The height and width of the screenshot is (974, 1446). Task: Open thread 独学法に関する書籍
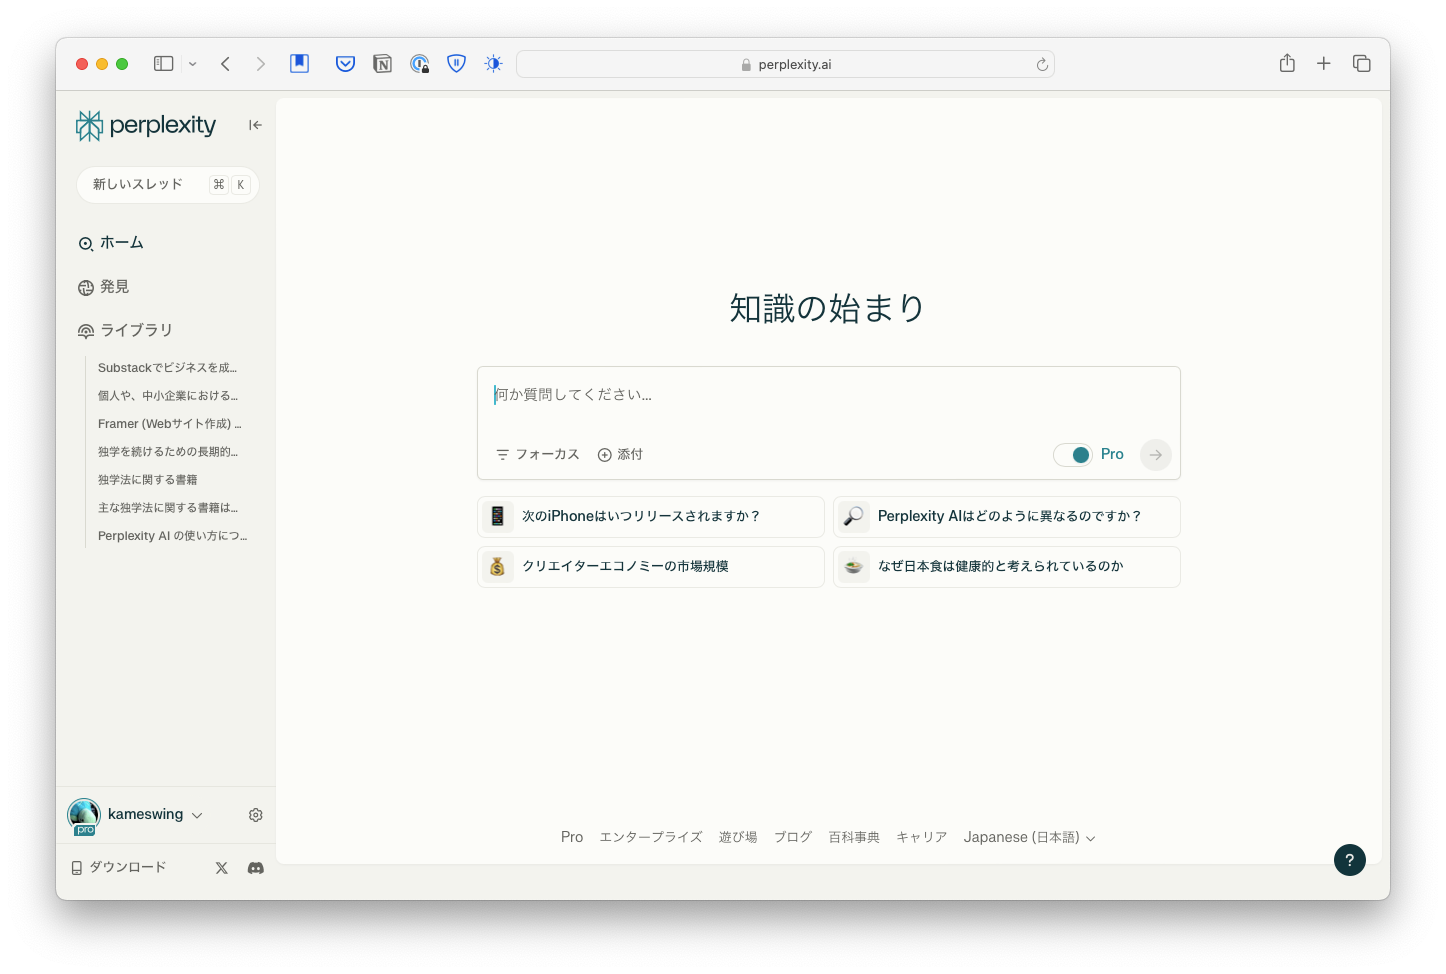pyautogui.click(x=148, y=480)
